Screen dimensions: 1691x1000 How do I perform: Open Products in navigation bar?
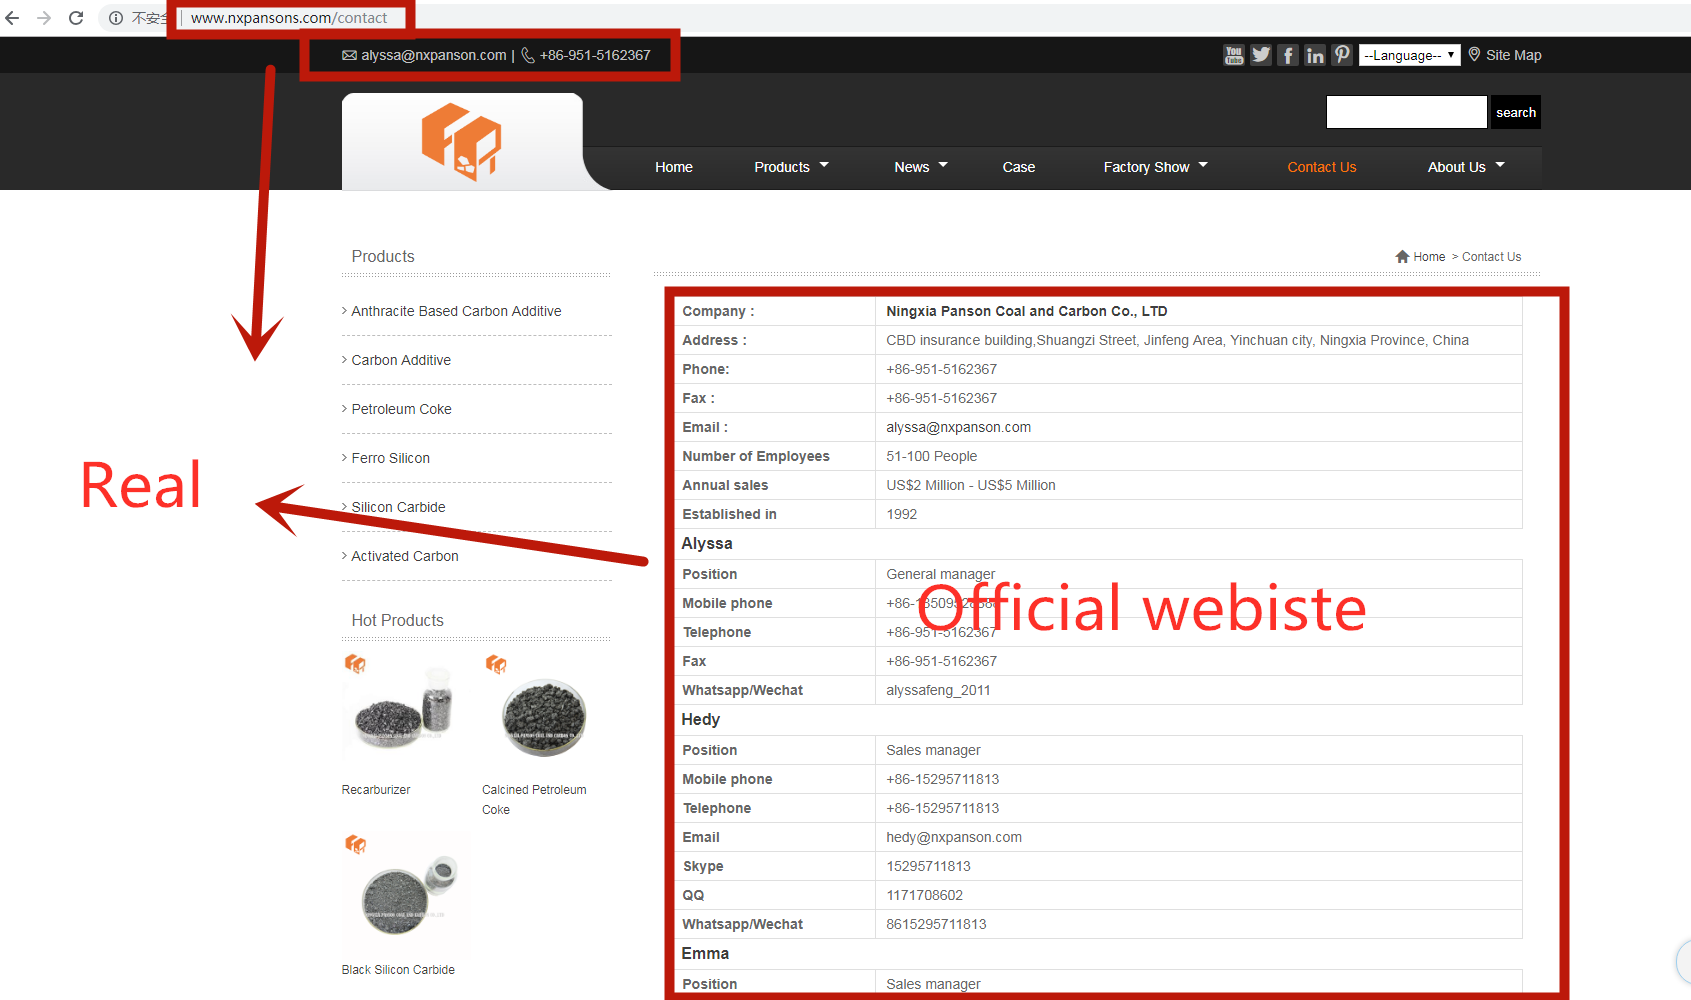pos(782,167)
